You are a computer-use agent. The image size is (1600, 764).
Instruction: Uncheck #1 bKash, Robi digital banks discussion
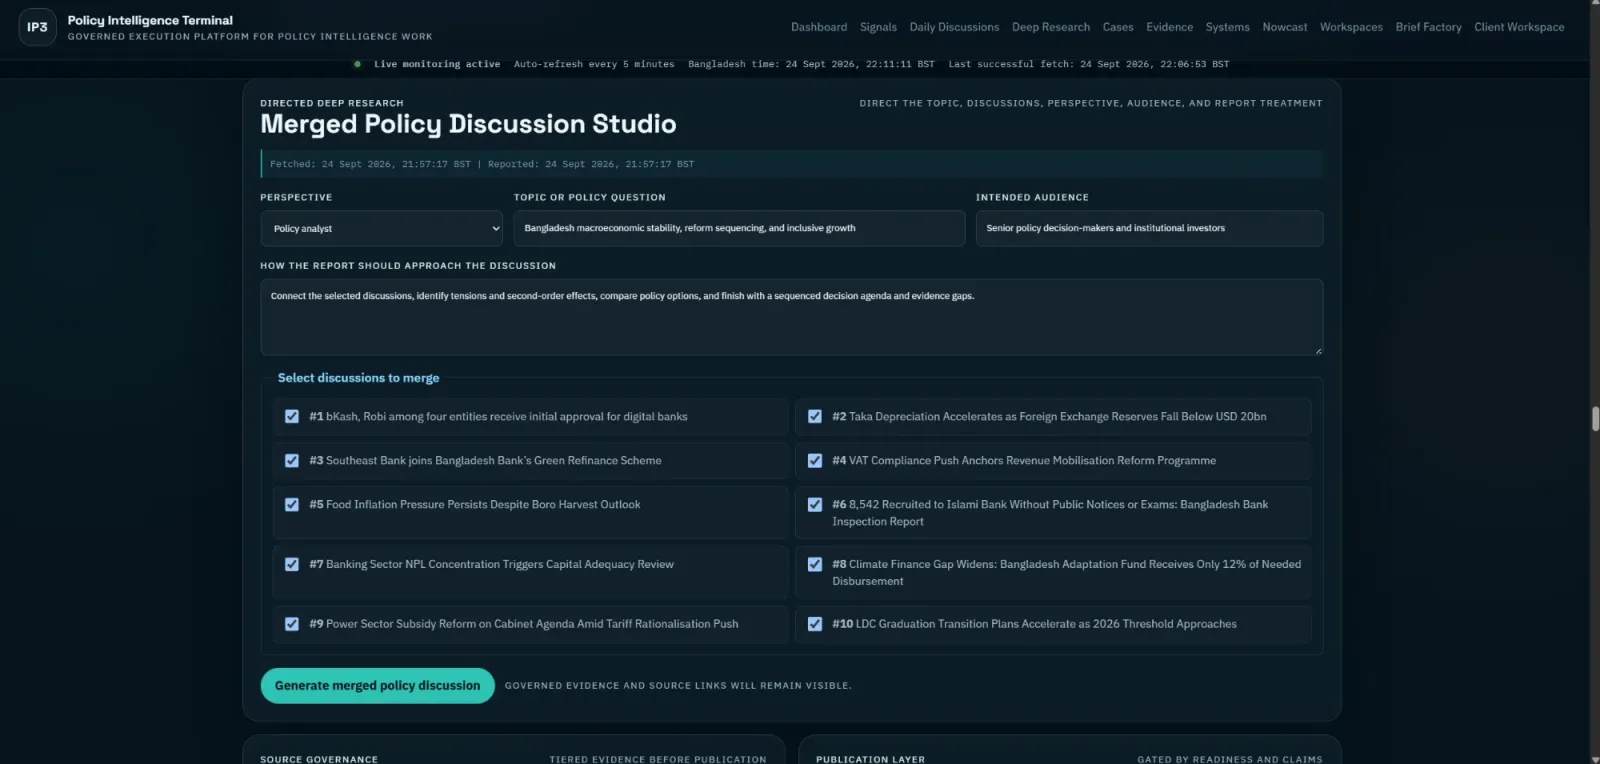292,416
